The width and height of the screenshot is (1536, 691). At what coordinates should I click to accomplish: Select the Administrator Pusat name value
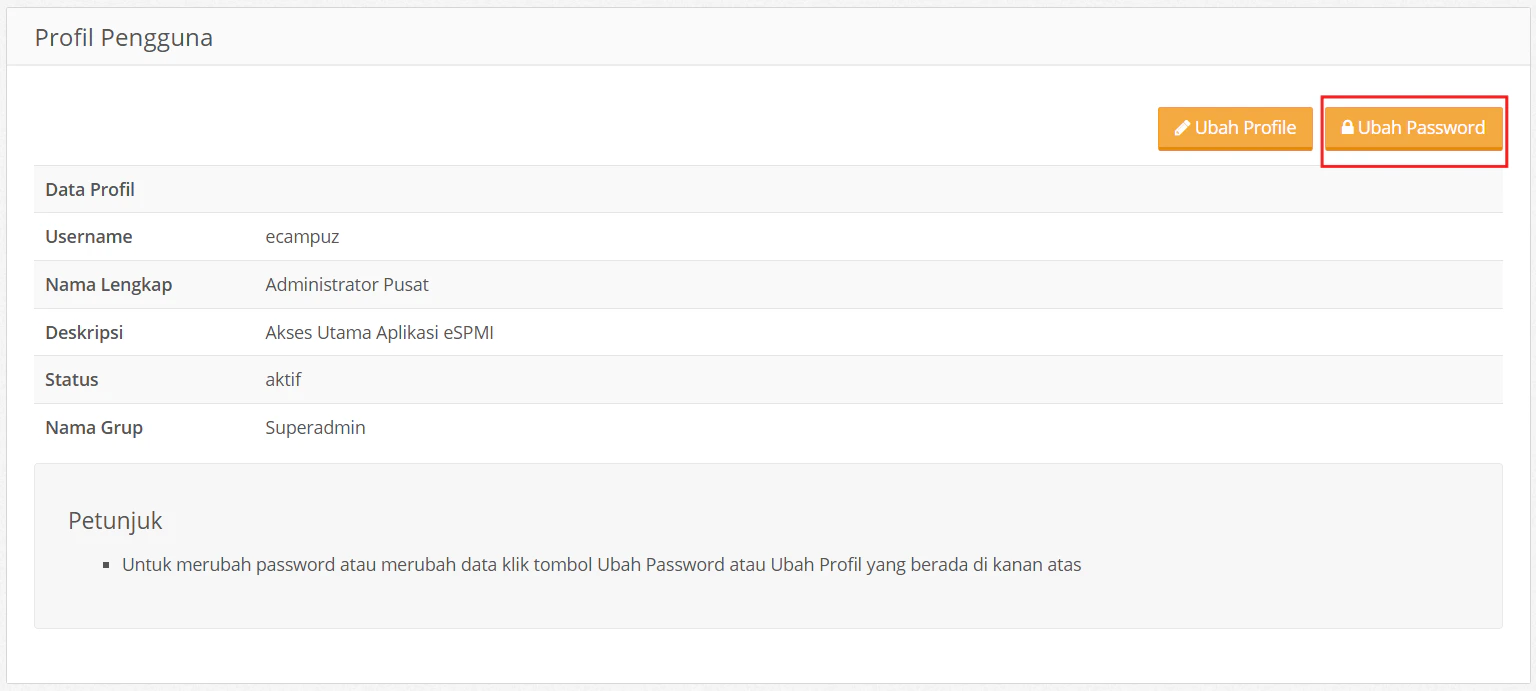346,284
